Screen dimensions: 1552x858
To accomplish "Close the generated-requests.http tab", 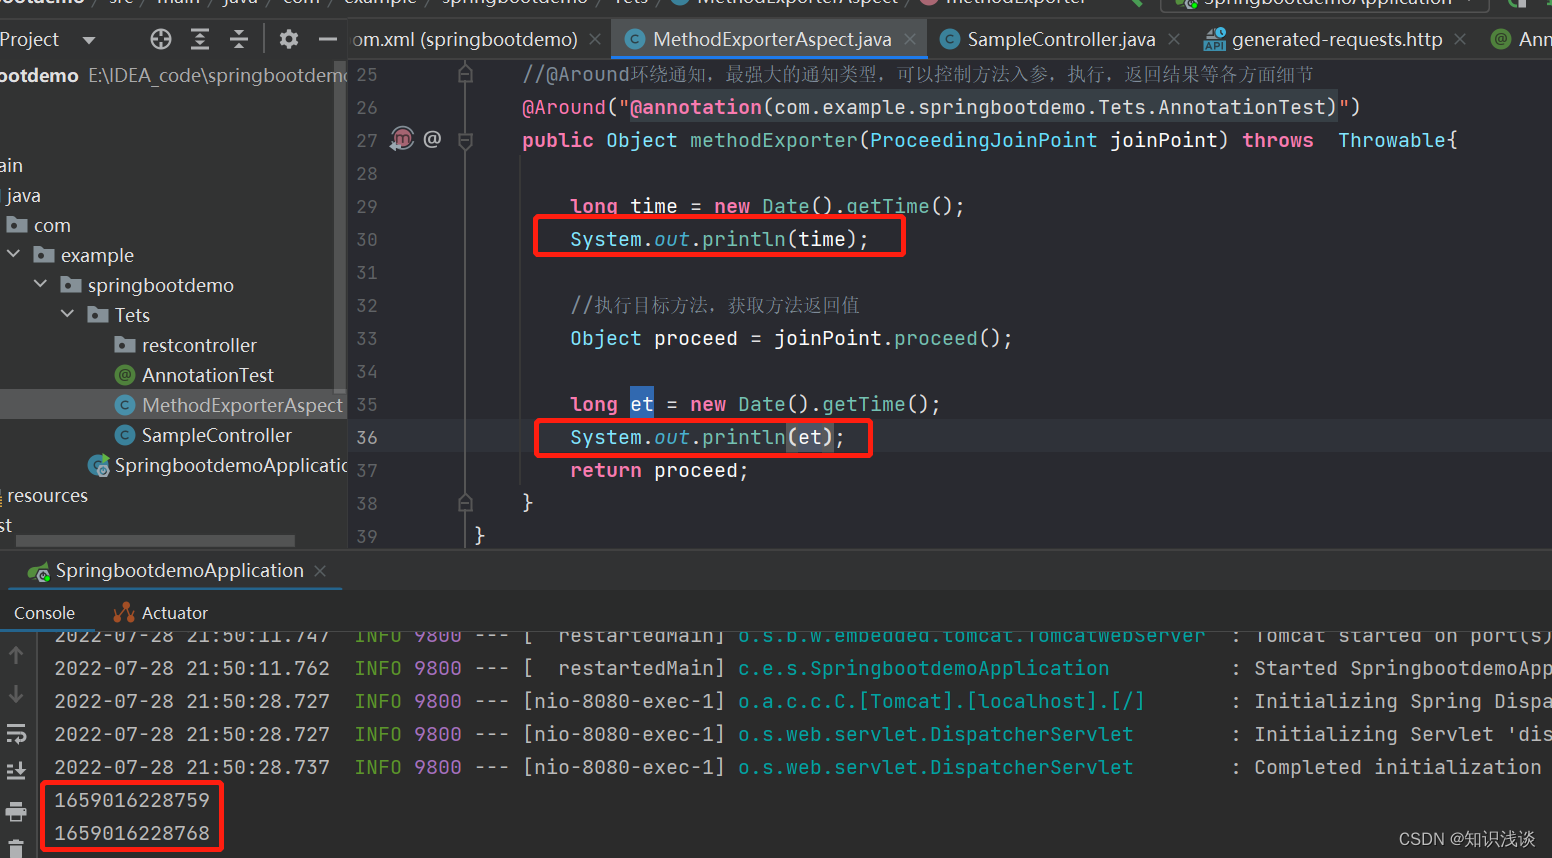I will 1460,39.
